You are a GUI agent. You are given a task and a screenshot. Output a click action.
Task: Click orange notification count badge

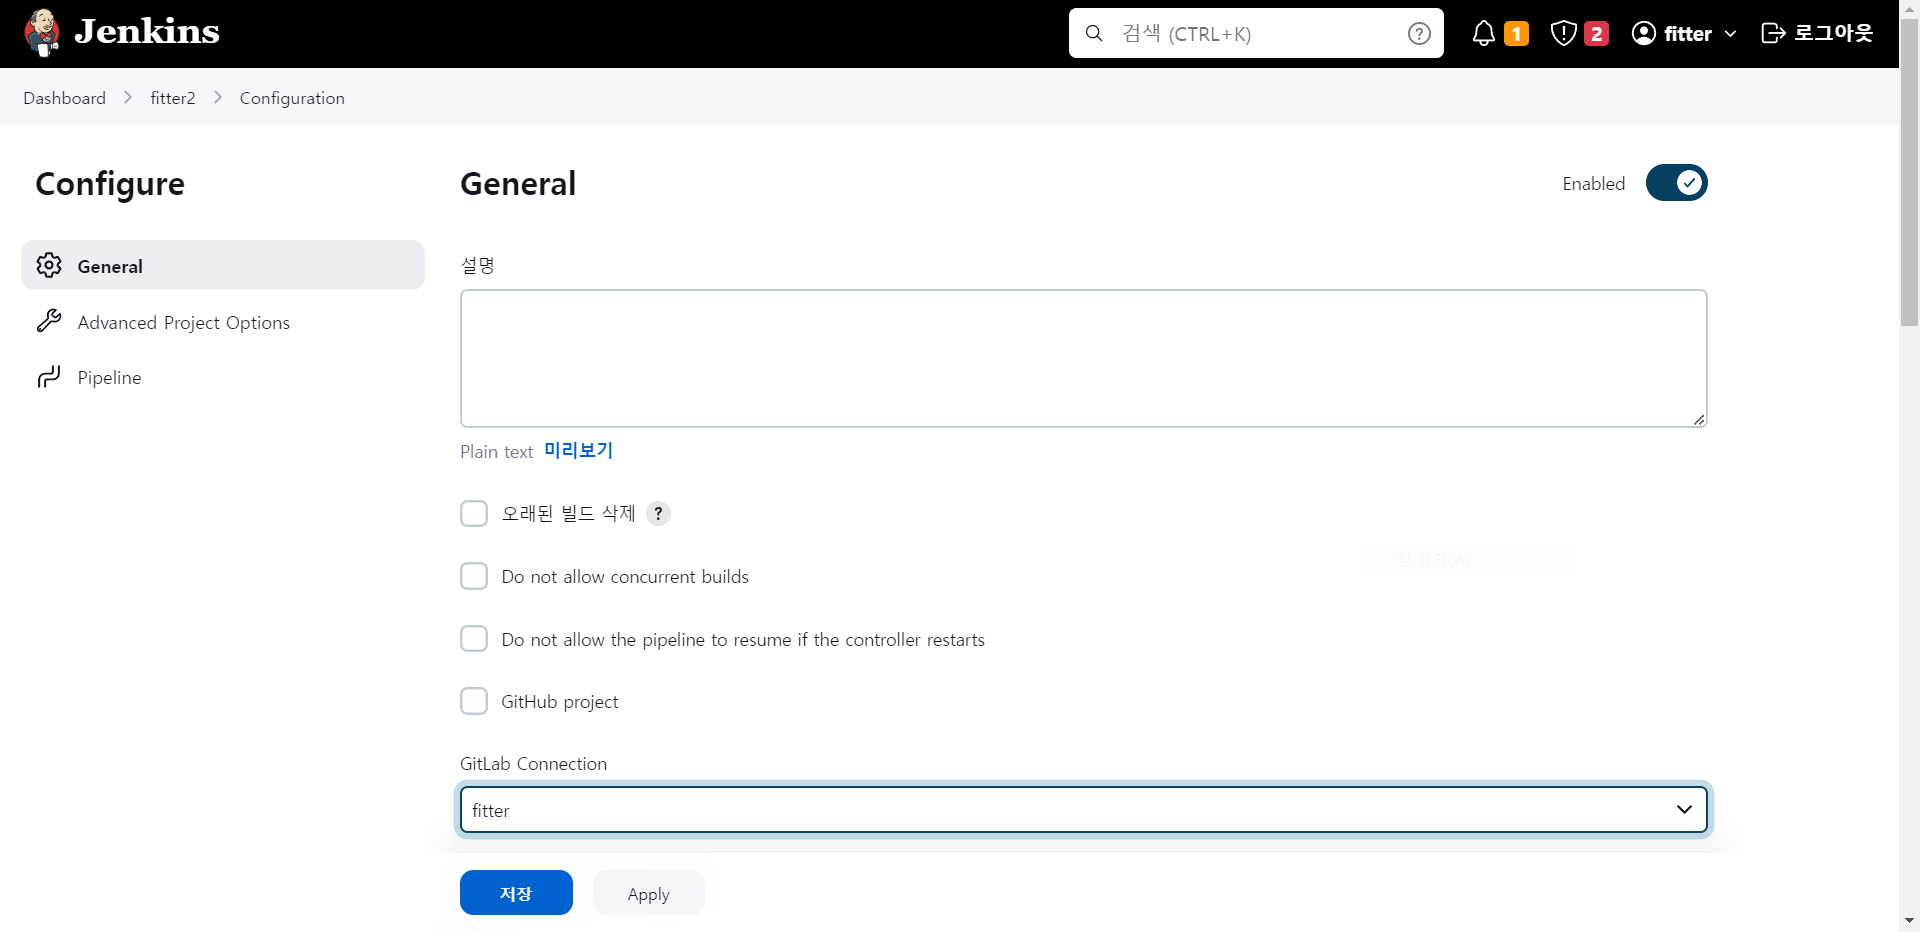click(x=1516, y=34)
